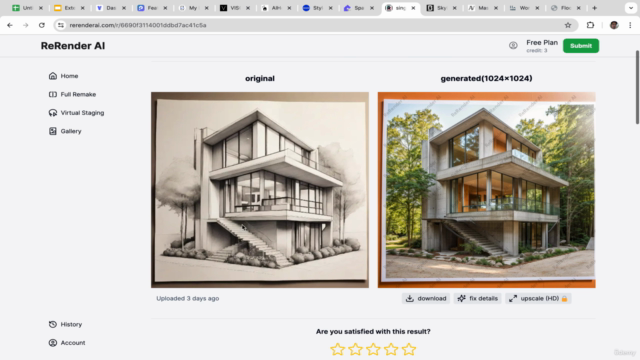Open the History page
Image resolution: width=640 pixels, height=360 pixels.
tap(65, 324)
